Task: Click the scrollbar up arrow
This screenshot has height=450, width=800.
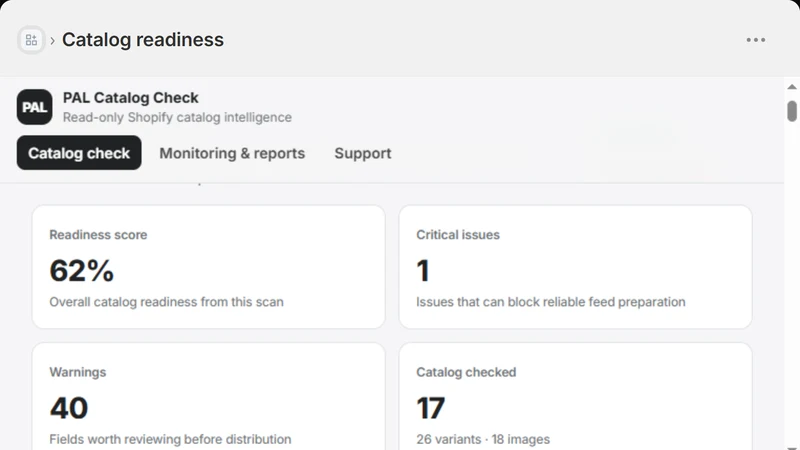Action: (x=792, y=87)
